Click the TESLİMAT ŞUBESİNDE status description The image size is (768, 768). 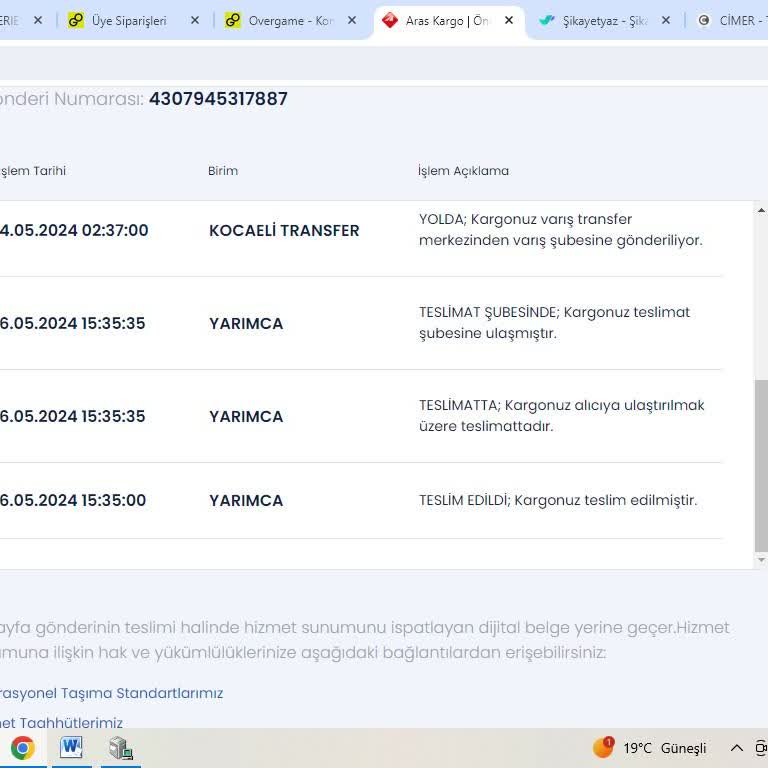point(554,323)
